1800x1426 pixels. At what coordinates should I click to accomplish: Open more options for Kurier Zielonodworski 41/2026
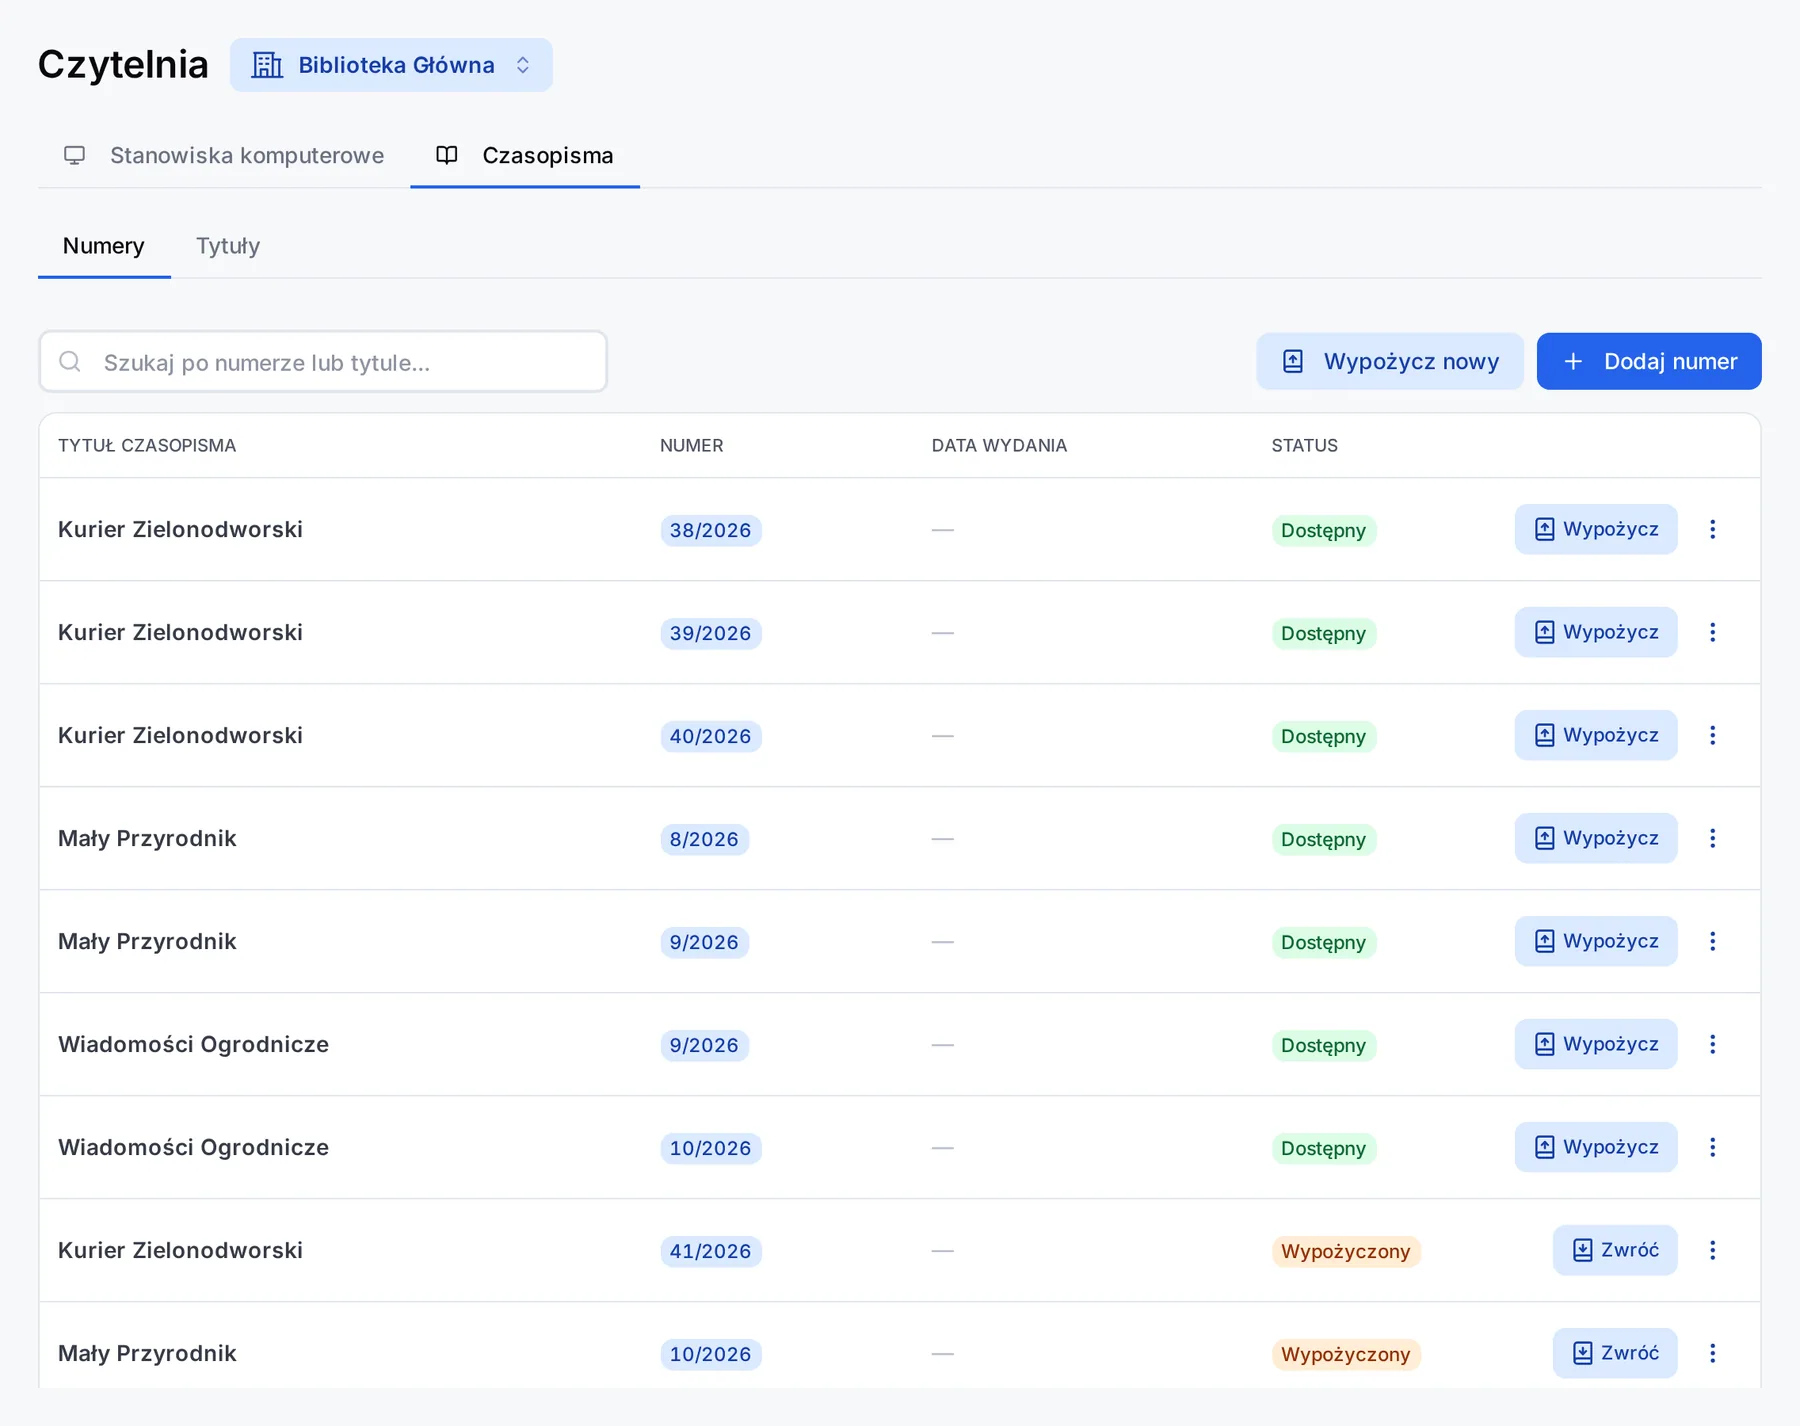pyautogui.click(x=1712, y=1250)
